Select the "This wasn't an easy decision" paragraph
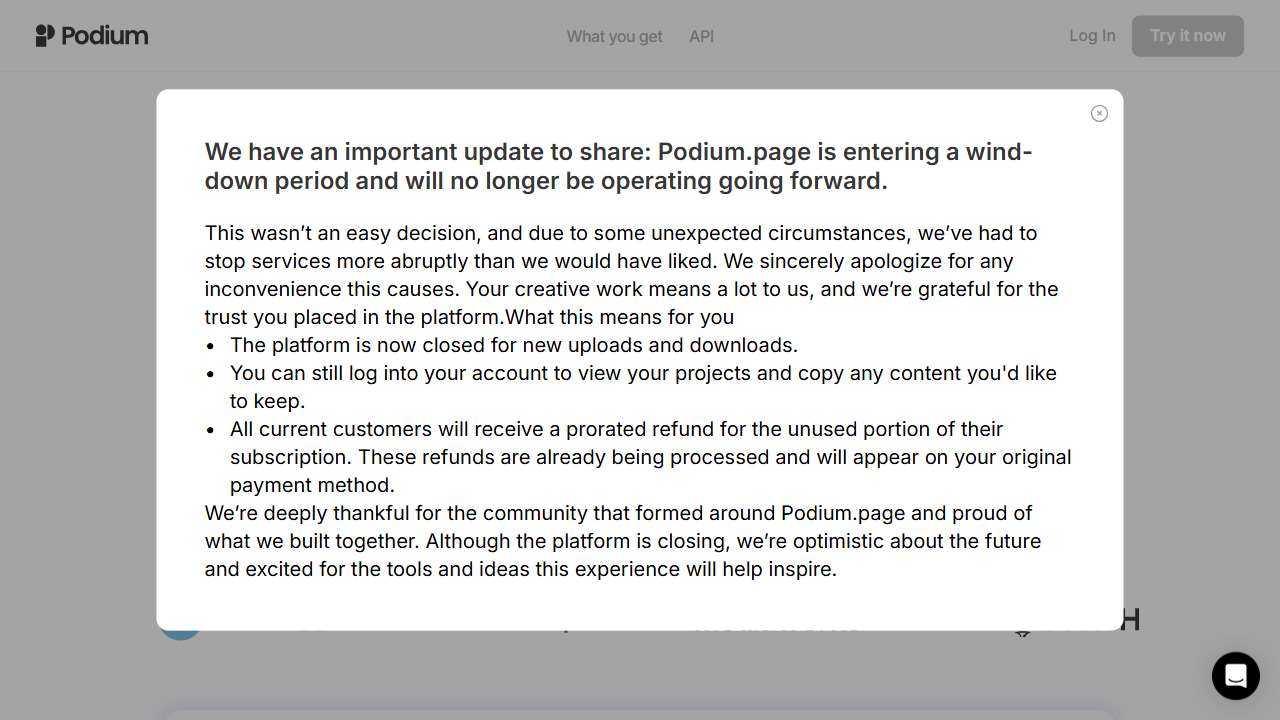The width and height of the screenshot is (1280, 720). coord(630,275)
